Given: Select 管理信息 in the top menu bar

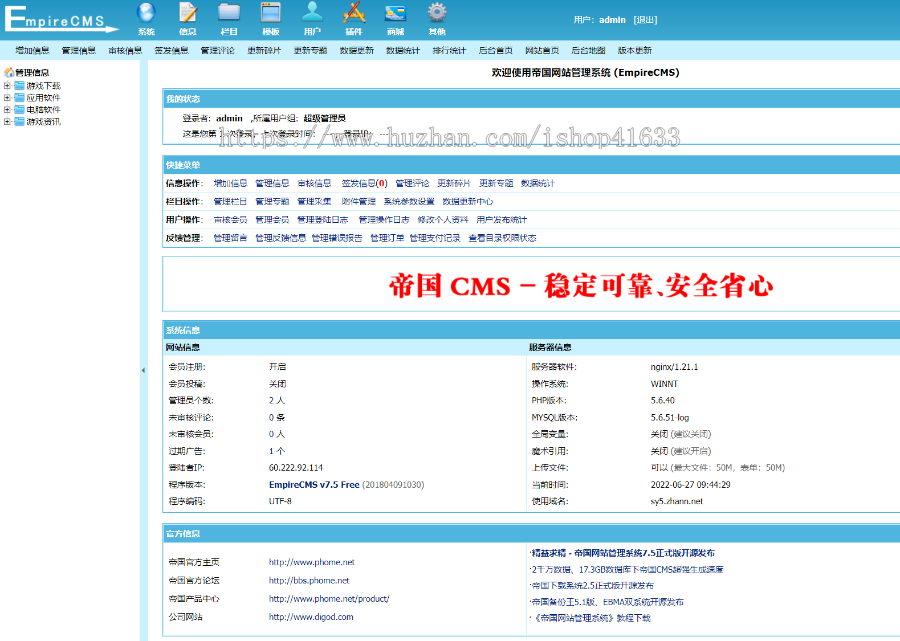Looking at the screenshot, I should point(79,50).
